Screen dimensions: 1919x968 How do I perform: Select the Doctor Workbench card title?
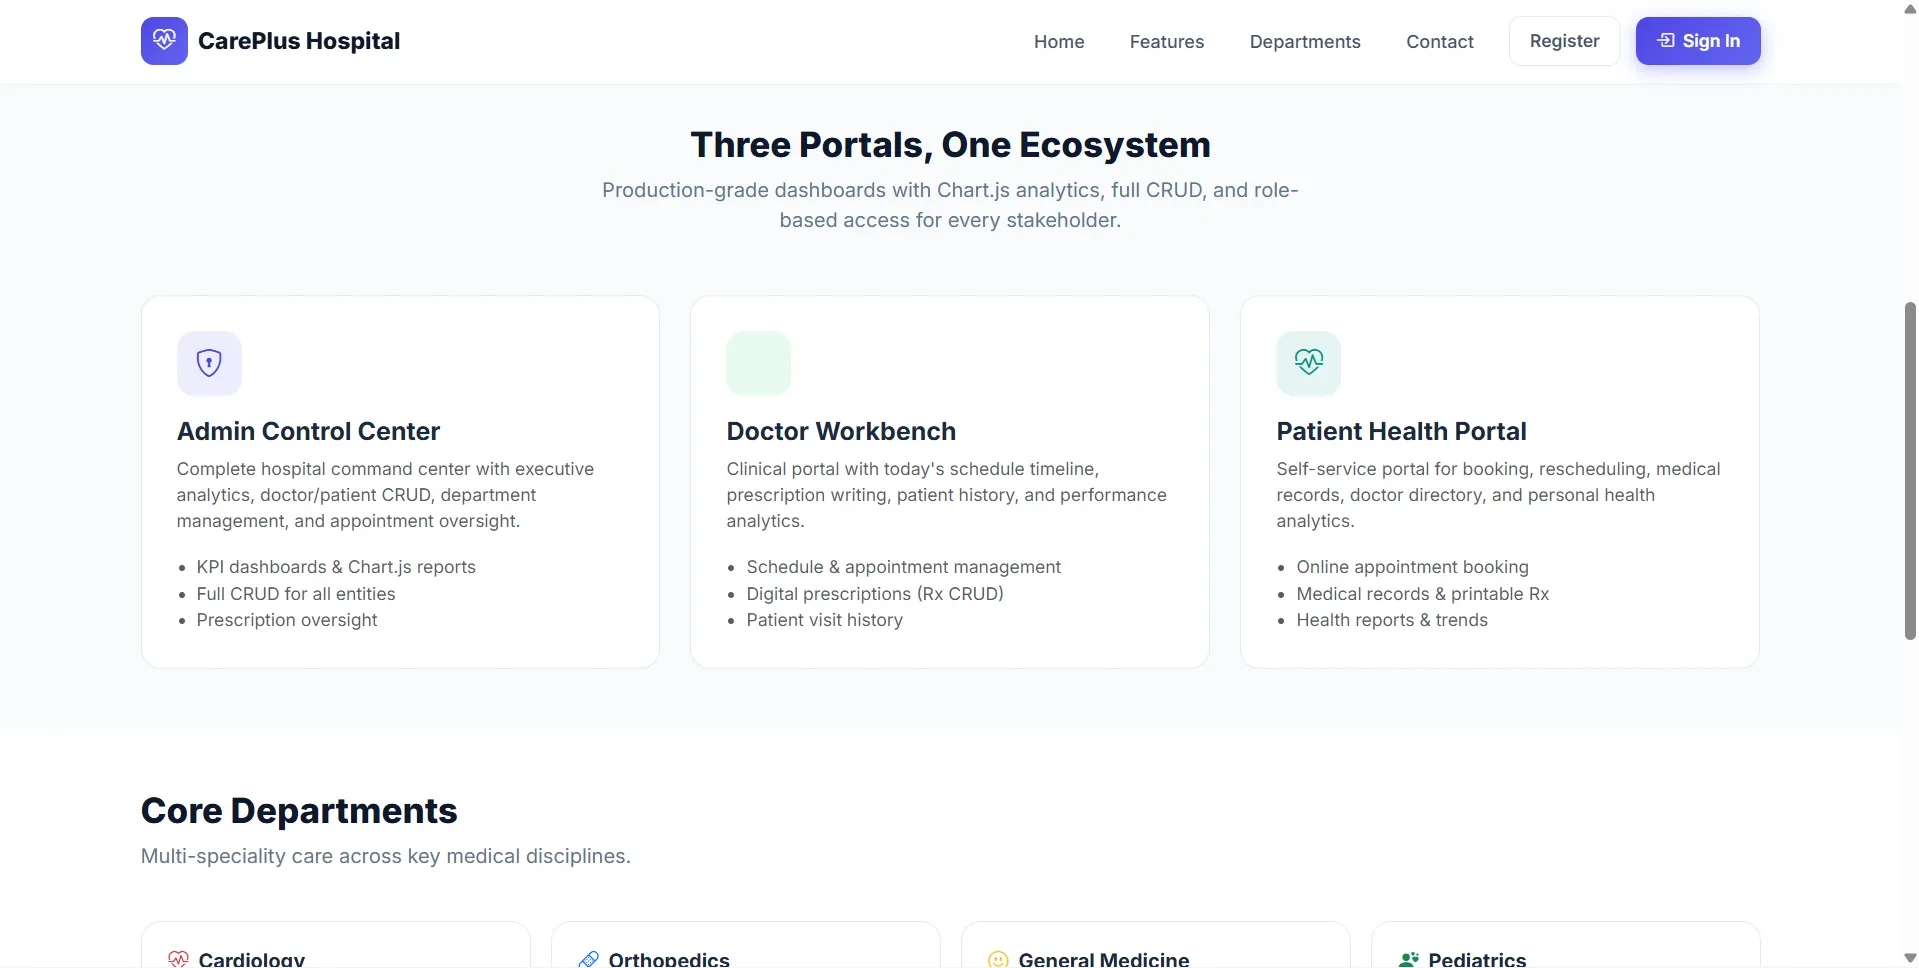(841, 431)
